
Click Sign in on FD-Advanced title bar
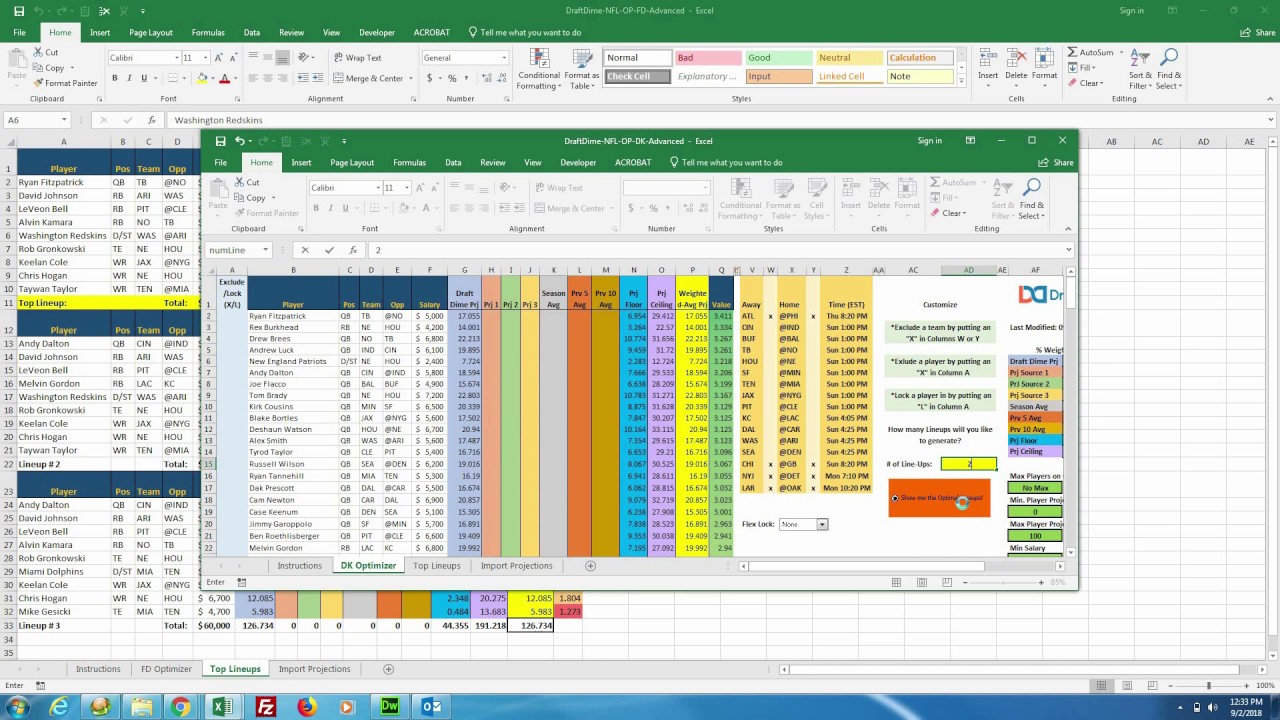(1131, 10)
